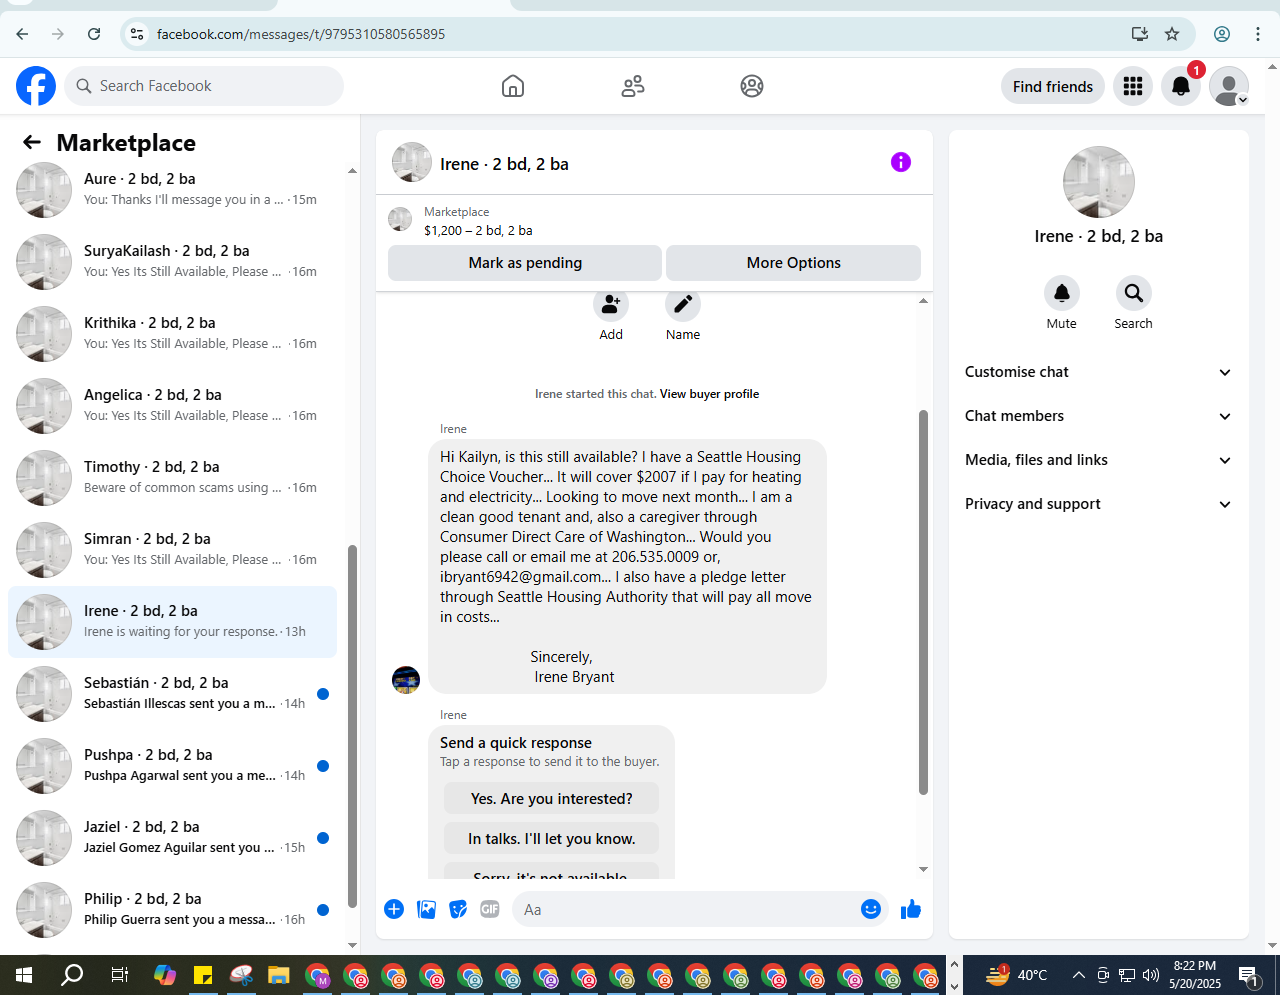
Task: Open the taskbar clock showing 8:22 PM
Action: [x=1195, y=975]
